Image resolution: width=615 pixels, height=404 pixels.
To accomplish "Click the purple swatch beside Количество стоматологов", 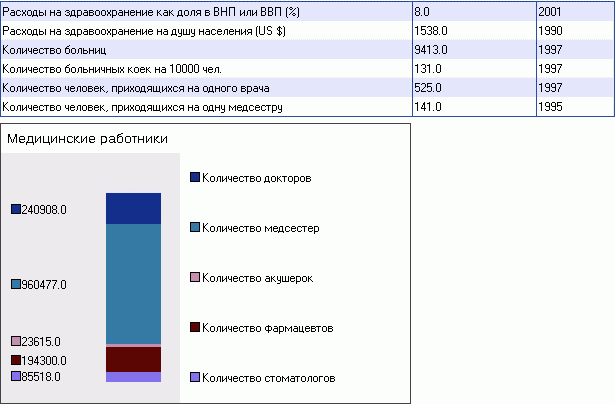I will pos(194,378).
